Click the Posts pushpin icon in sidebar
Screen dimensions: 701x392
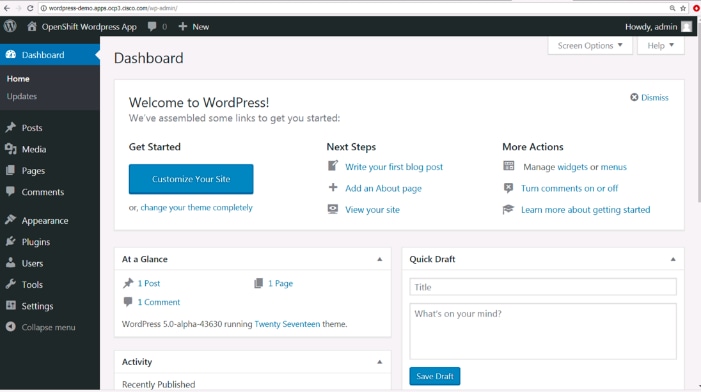[x=11, y=127]
